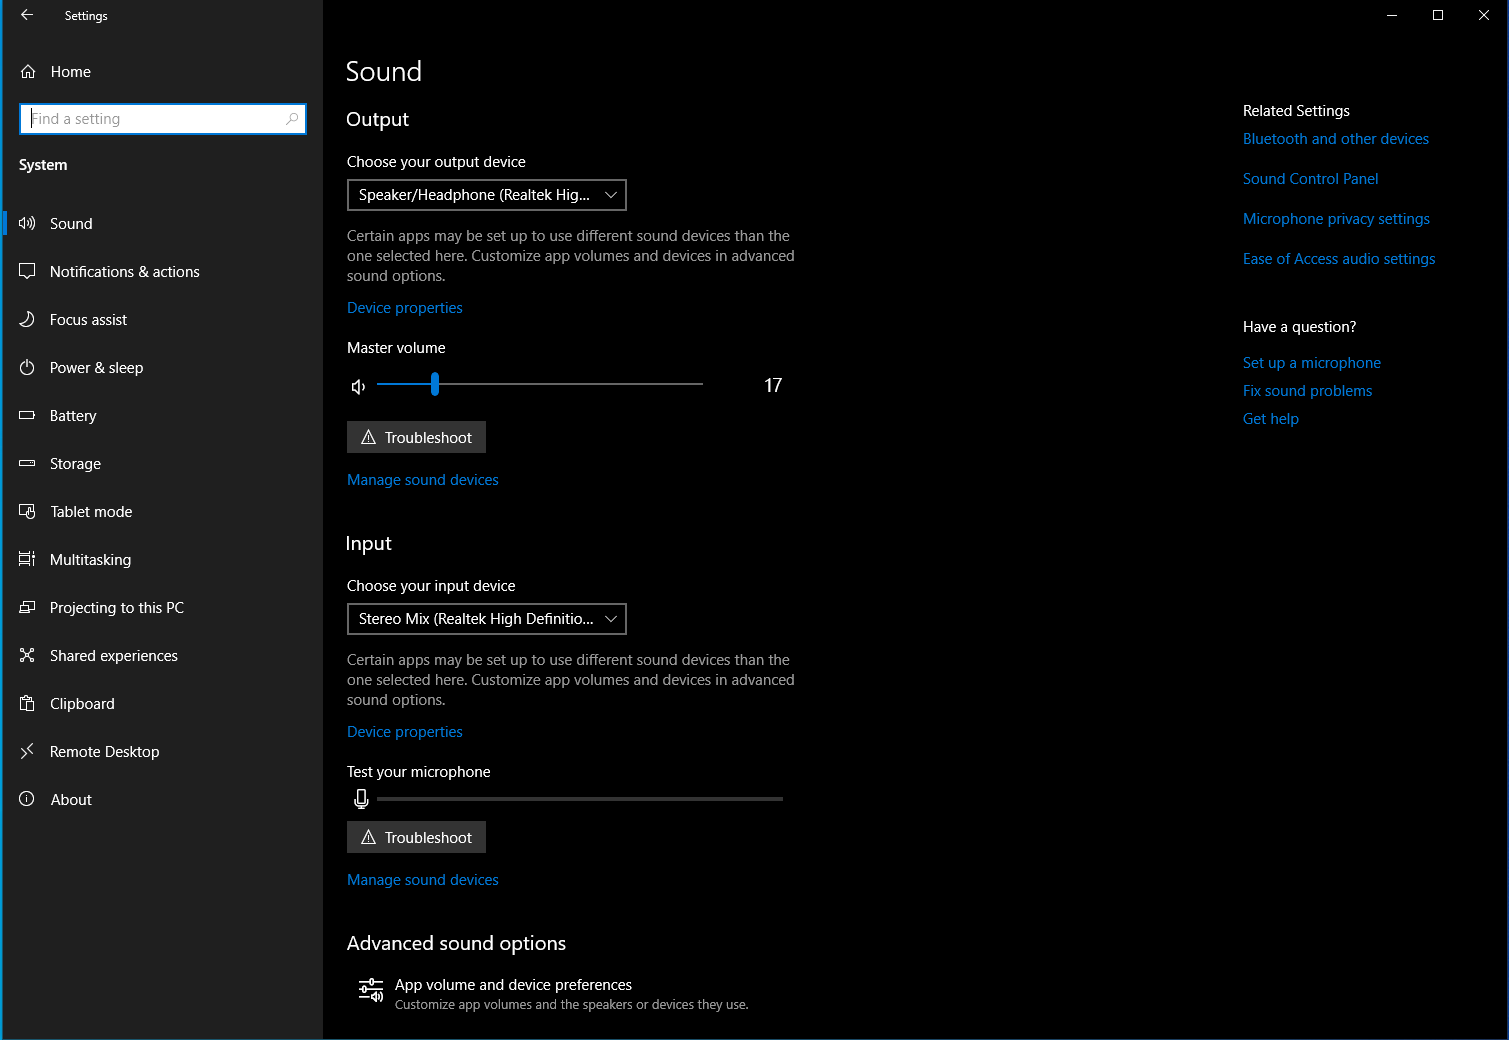Click the App volume mixer sliders icon
This screenshot has width=1509, height=1040.
point(370,990)
